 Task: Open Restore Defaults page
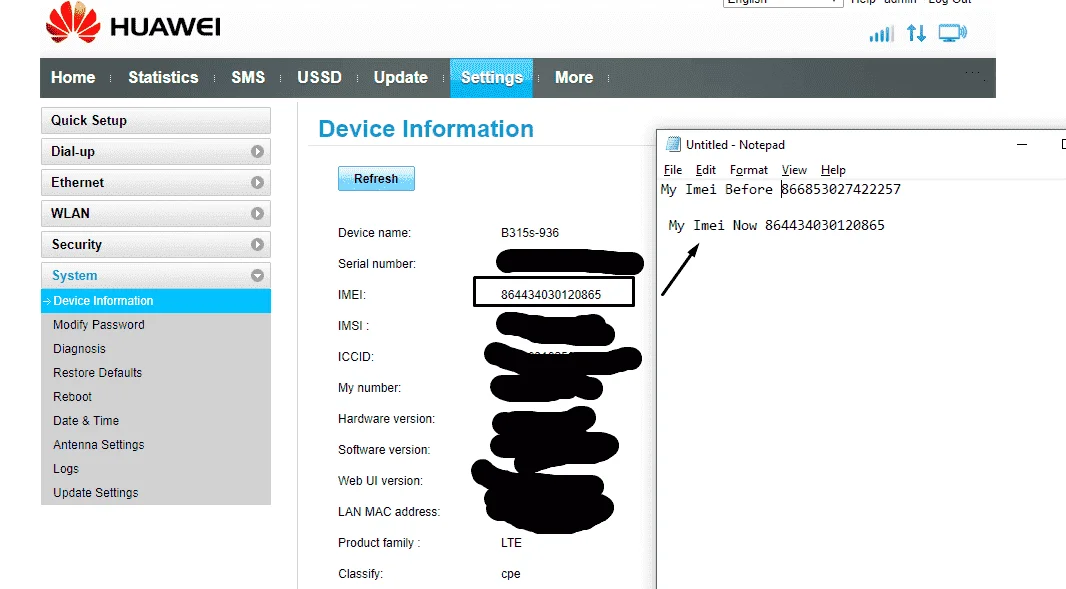[97, 373]
